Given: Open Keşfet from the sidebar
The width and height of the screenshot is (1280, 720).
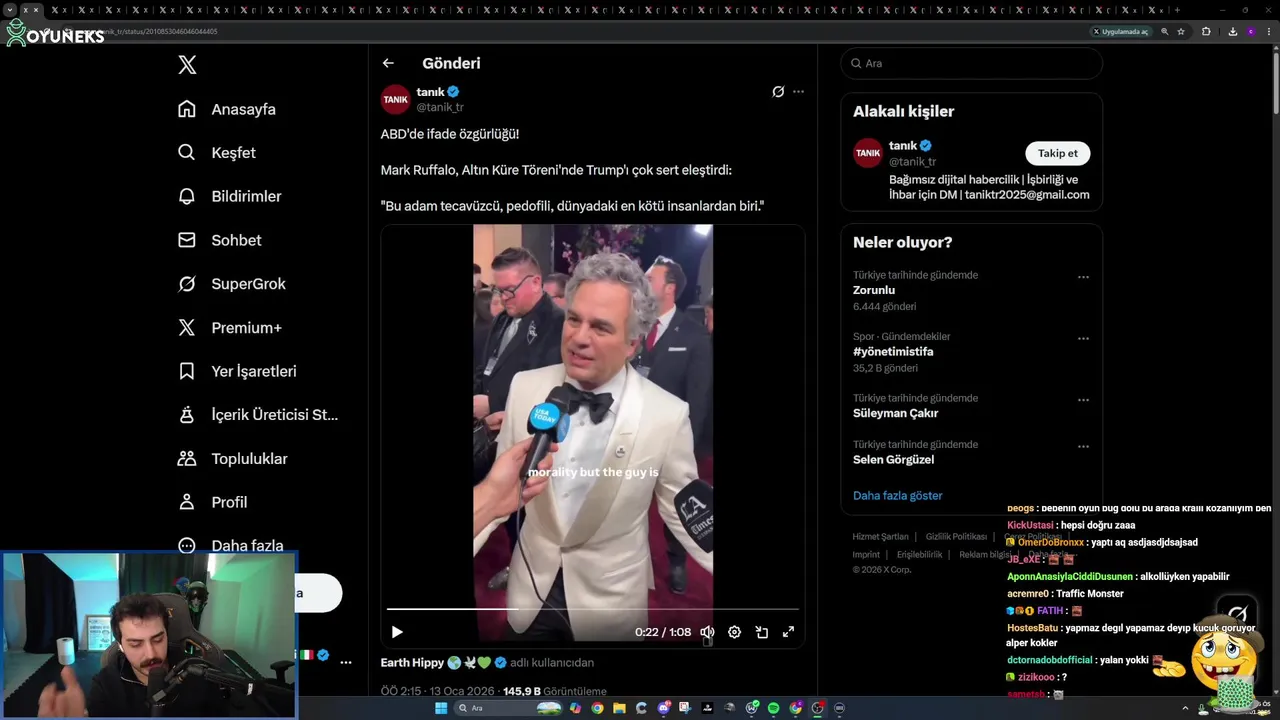Looking at the screenshot, I should point(217,153).
